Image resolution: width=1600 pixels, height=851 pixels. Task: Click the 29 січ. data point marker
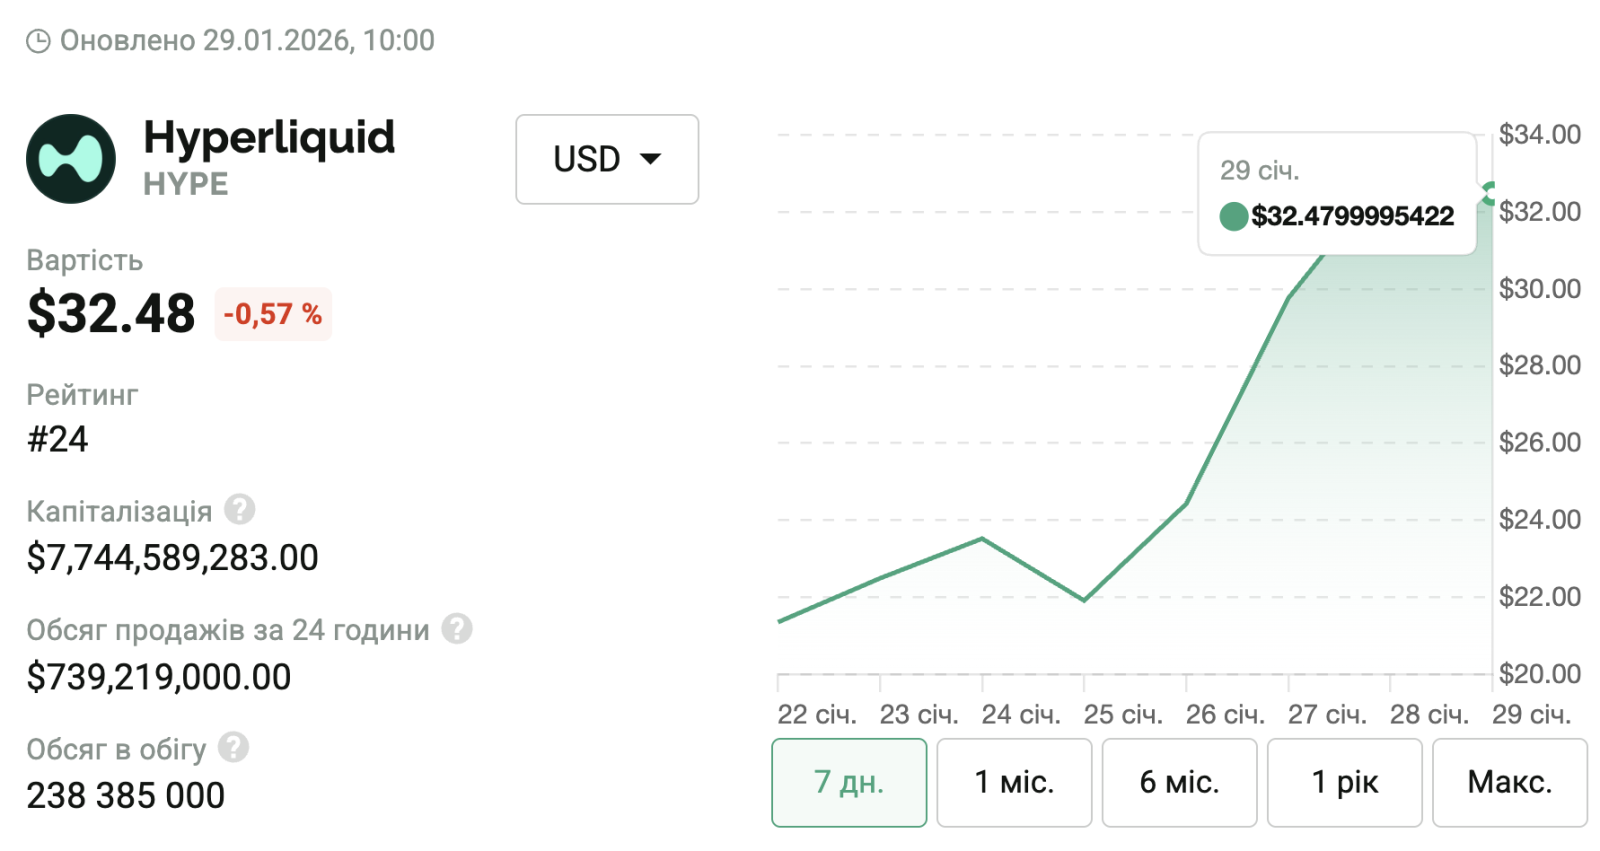[x=1490, y=193]
